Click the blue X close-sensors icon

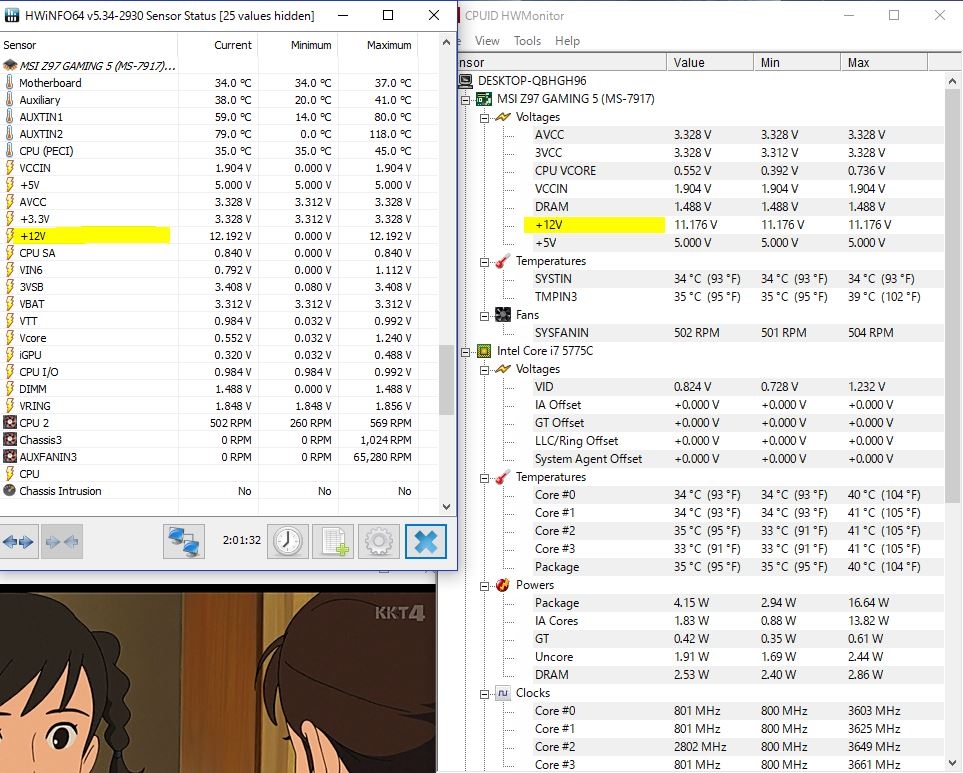[x=425, y=541]
